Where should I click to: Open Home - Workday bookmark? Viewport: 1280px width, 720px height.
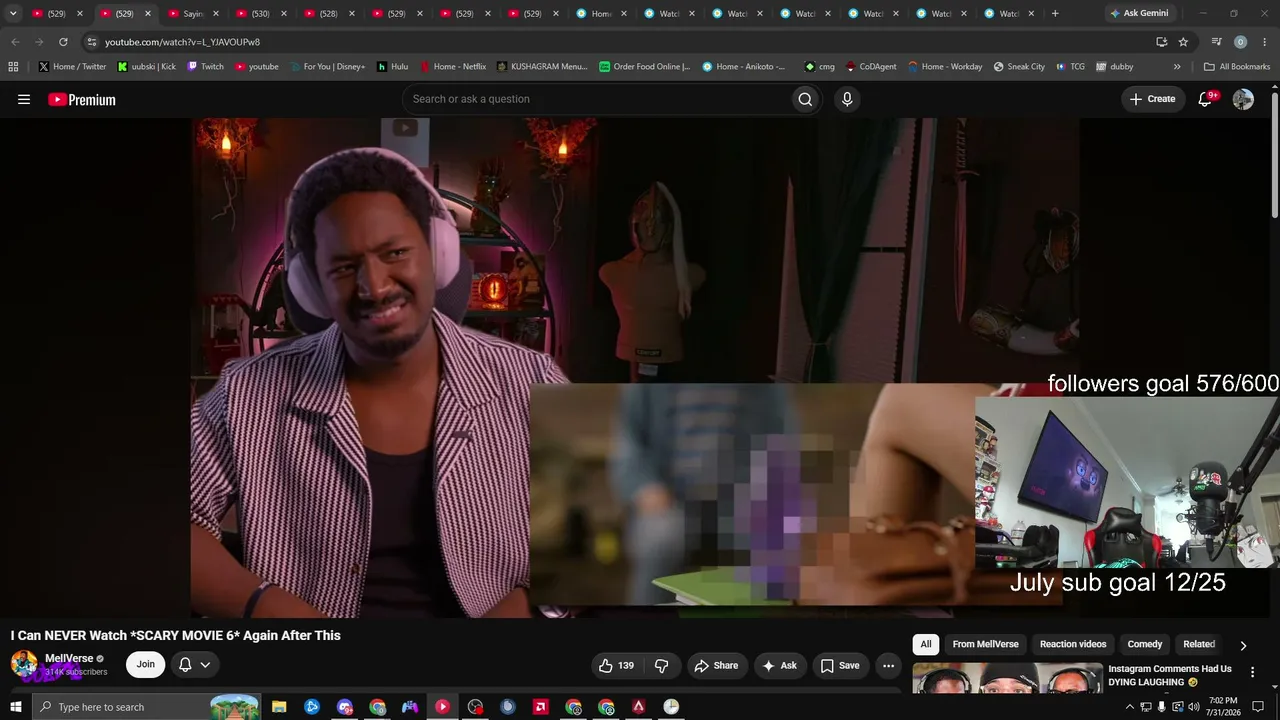[x=945, y=67]
